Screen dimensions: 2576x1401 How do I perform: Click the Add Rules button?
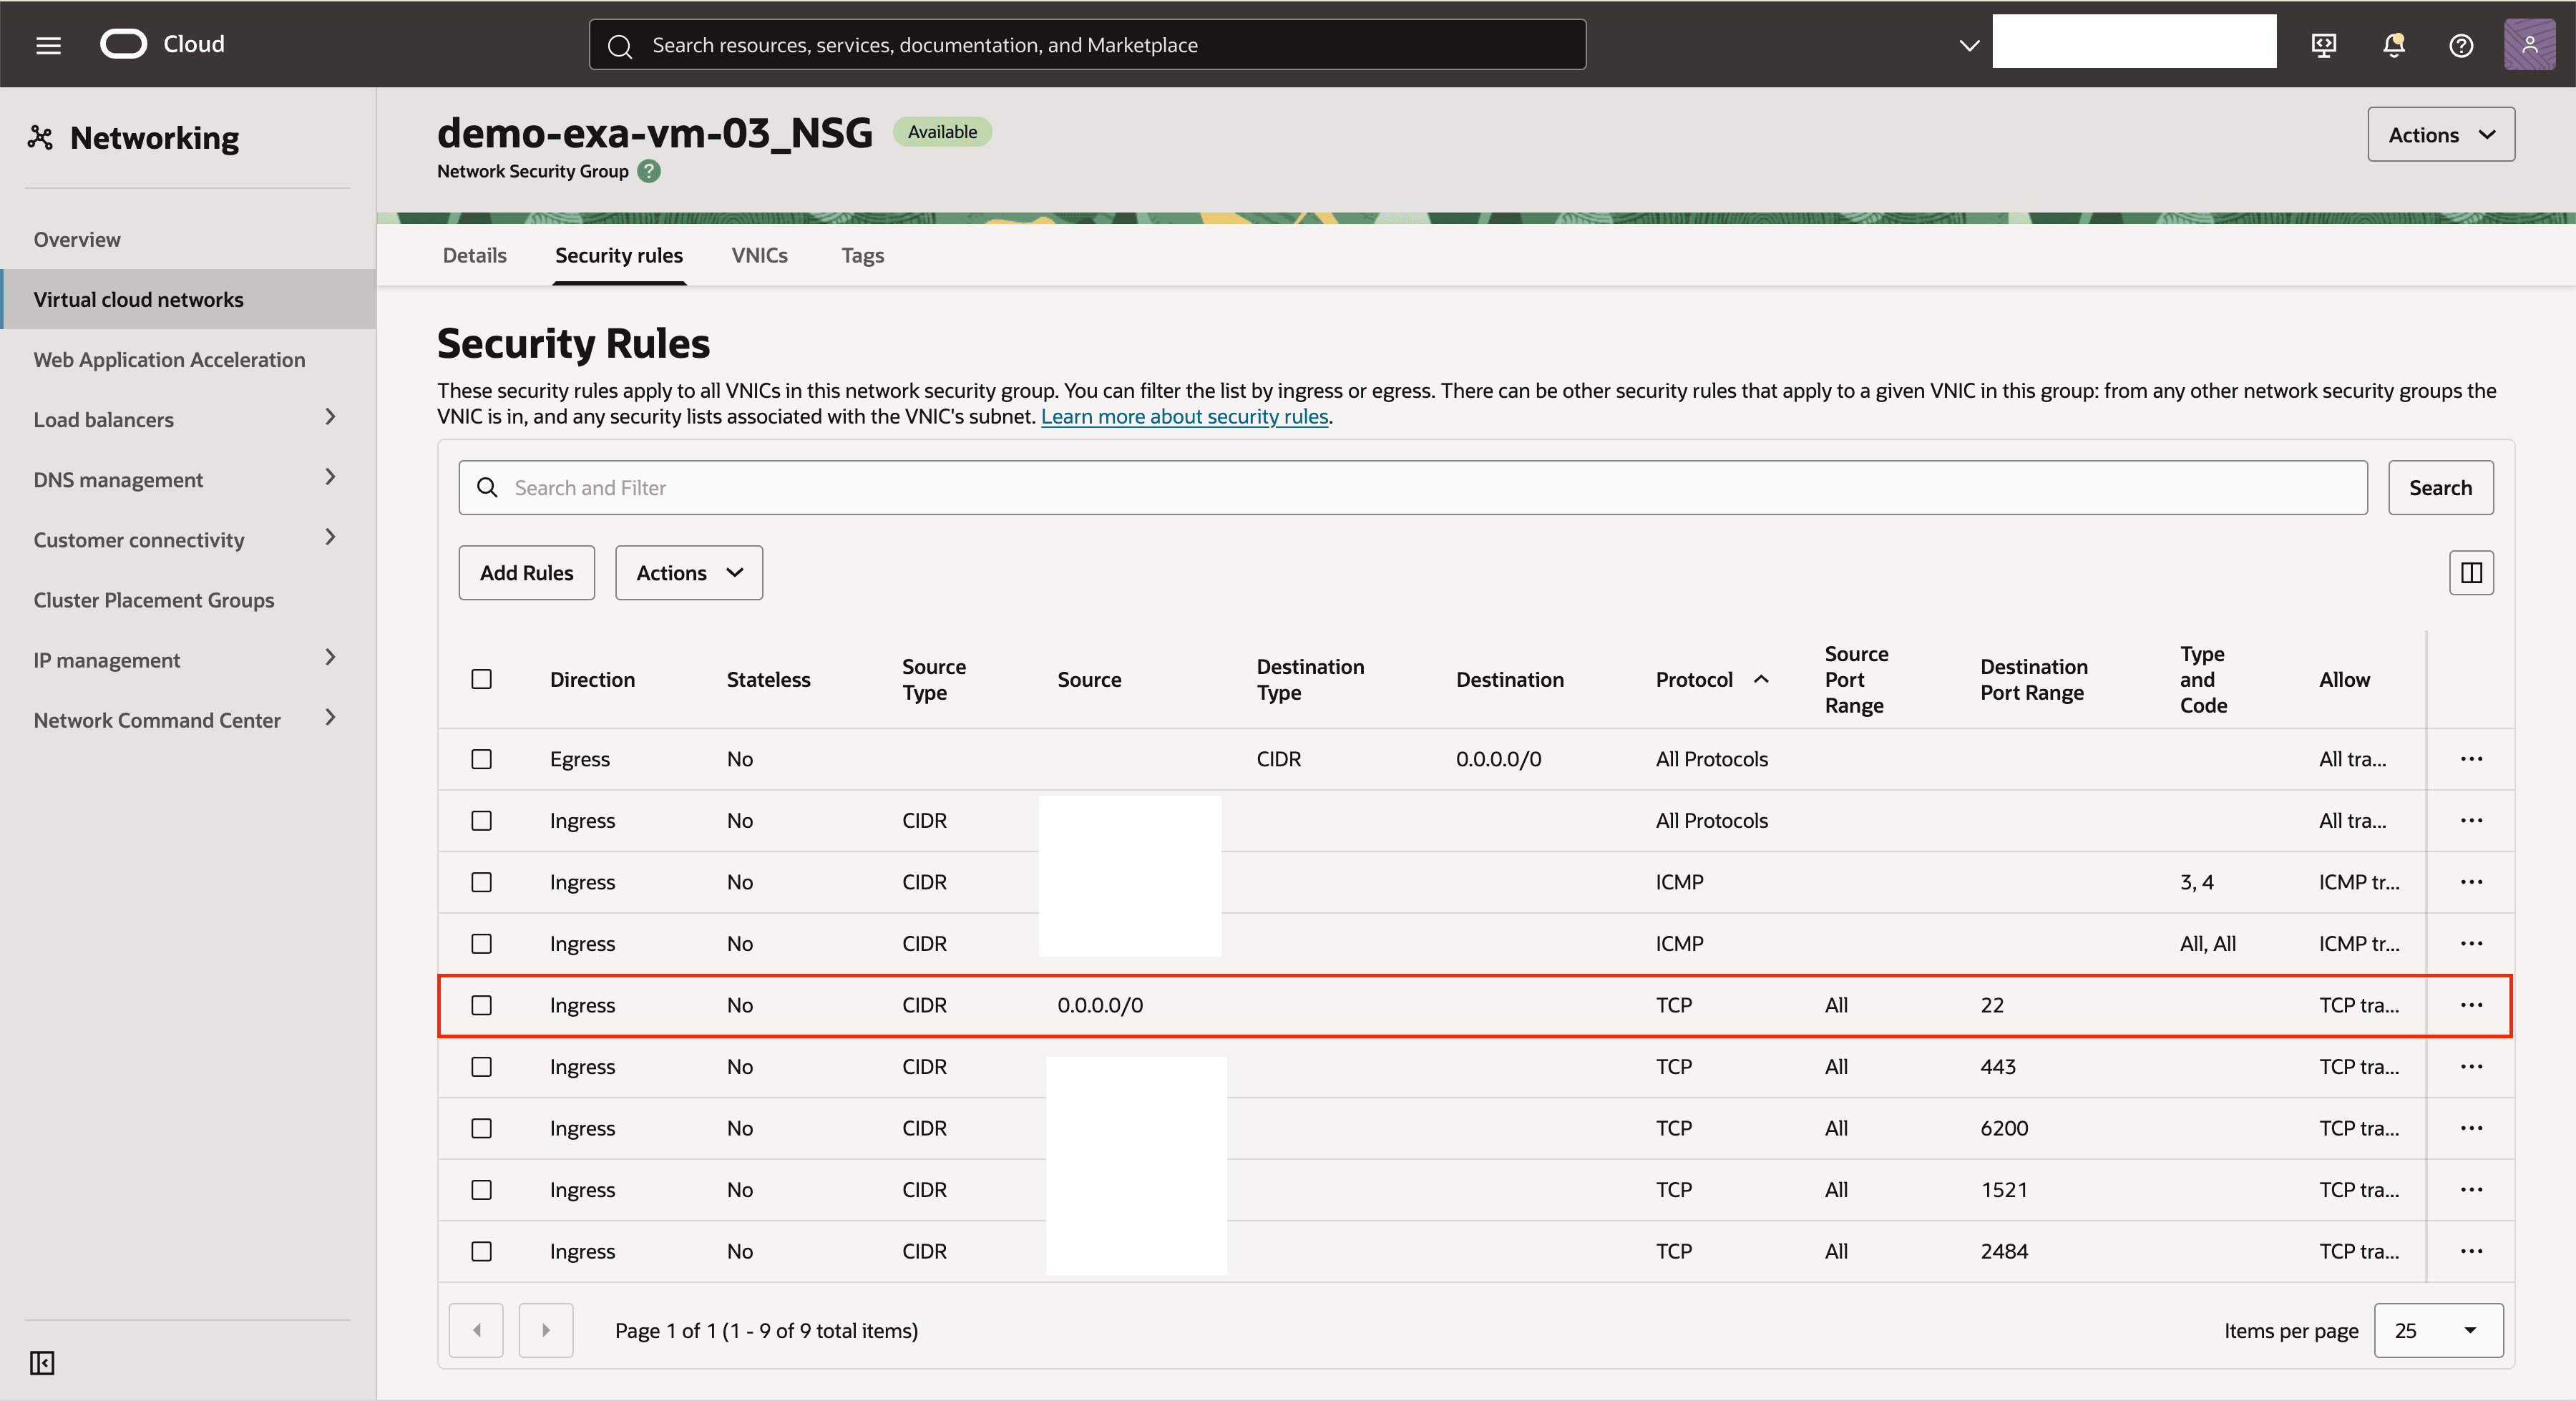click(x=526, y=573)
